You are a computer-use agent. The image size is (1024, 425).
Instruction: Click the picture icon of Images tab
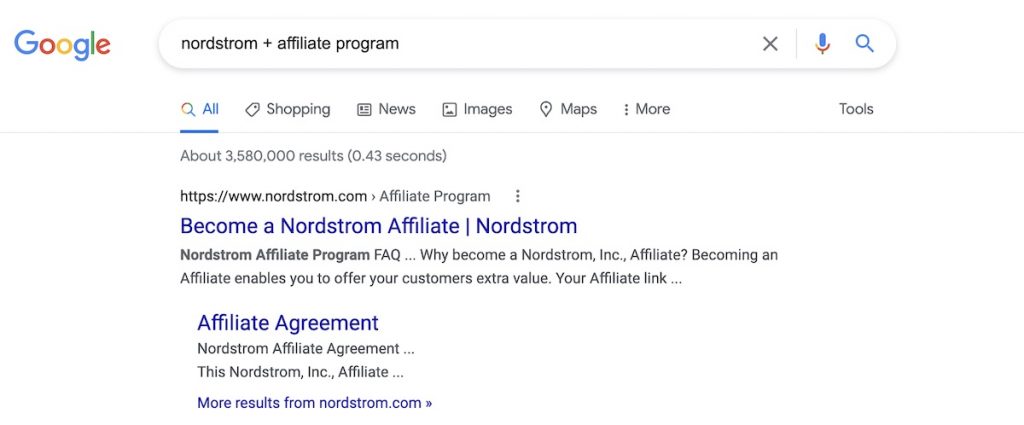point(449,110)
